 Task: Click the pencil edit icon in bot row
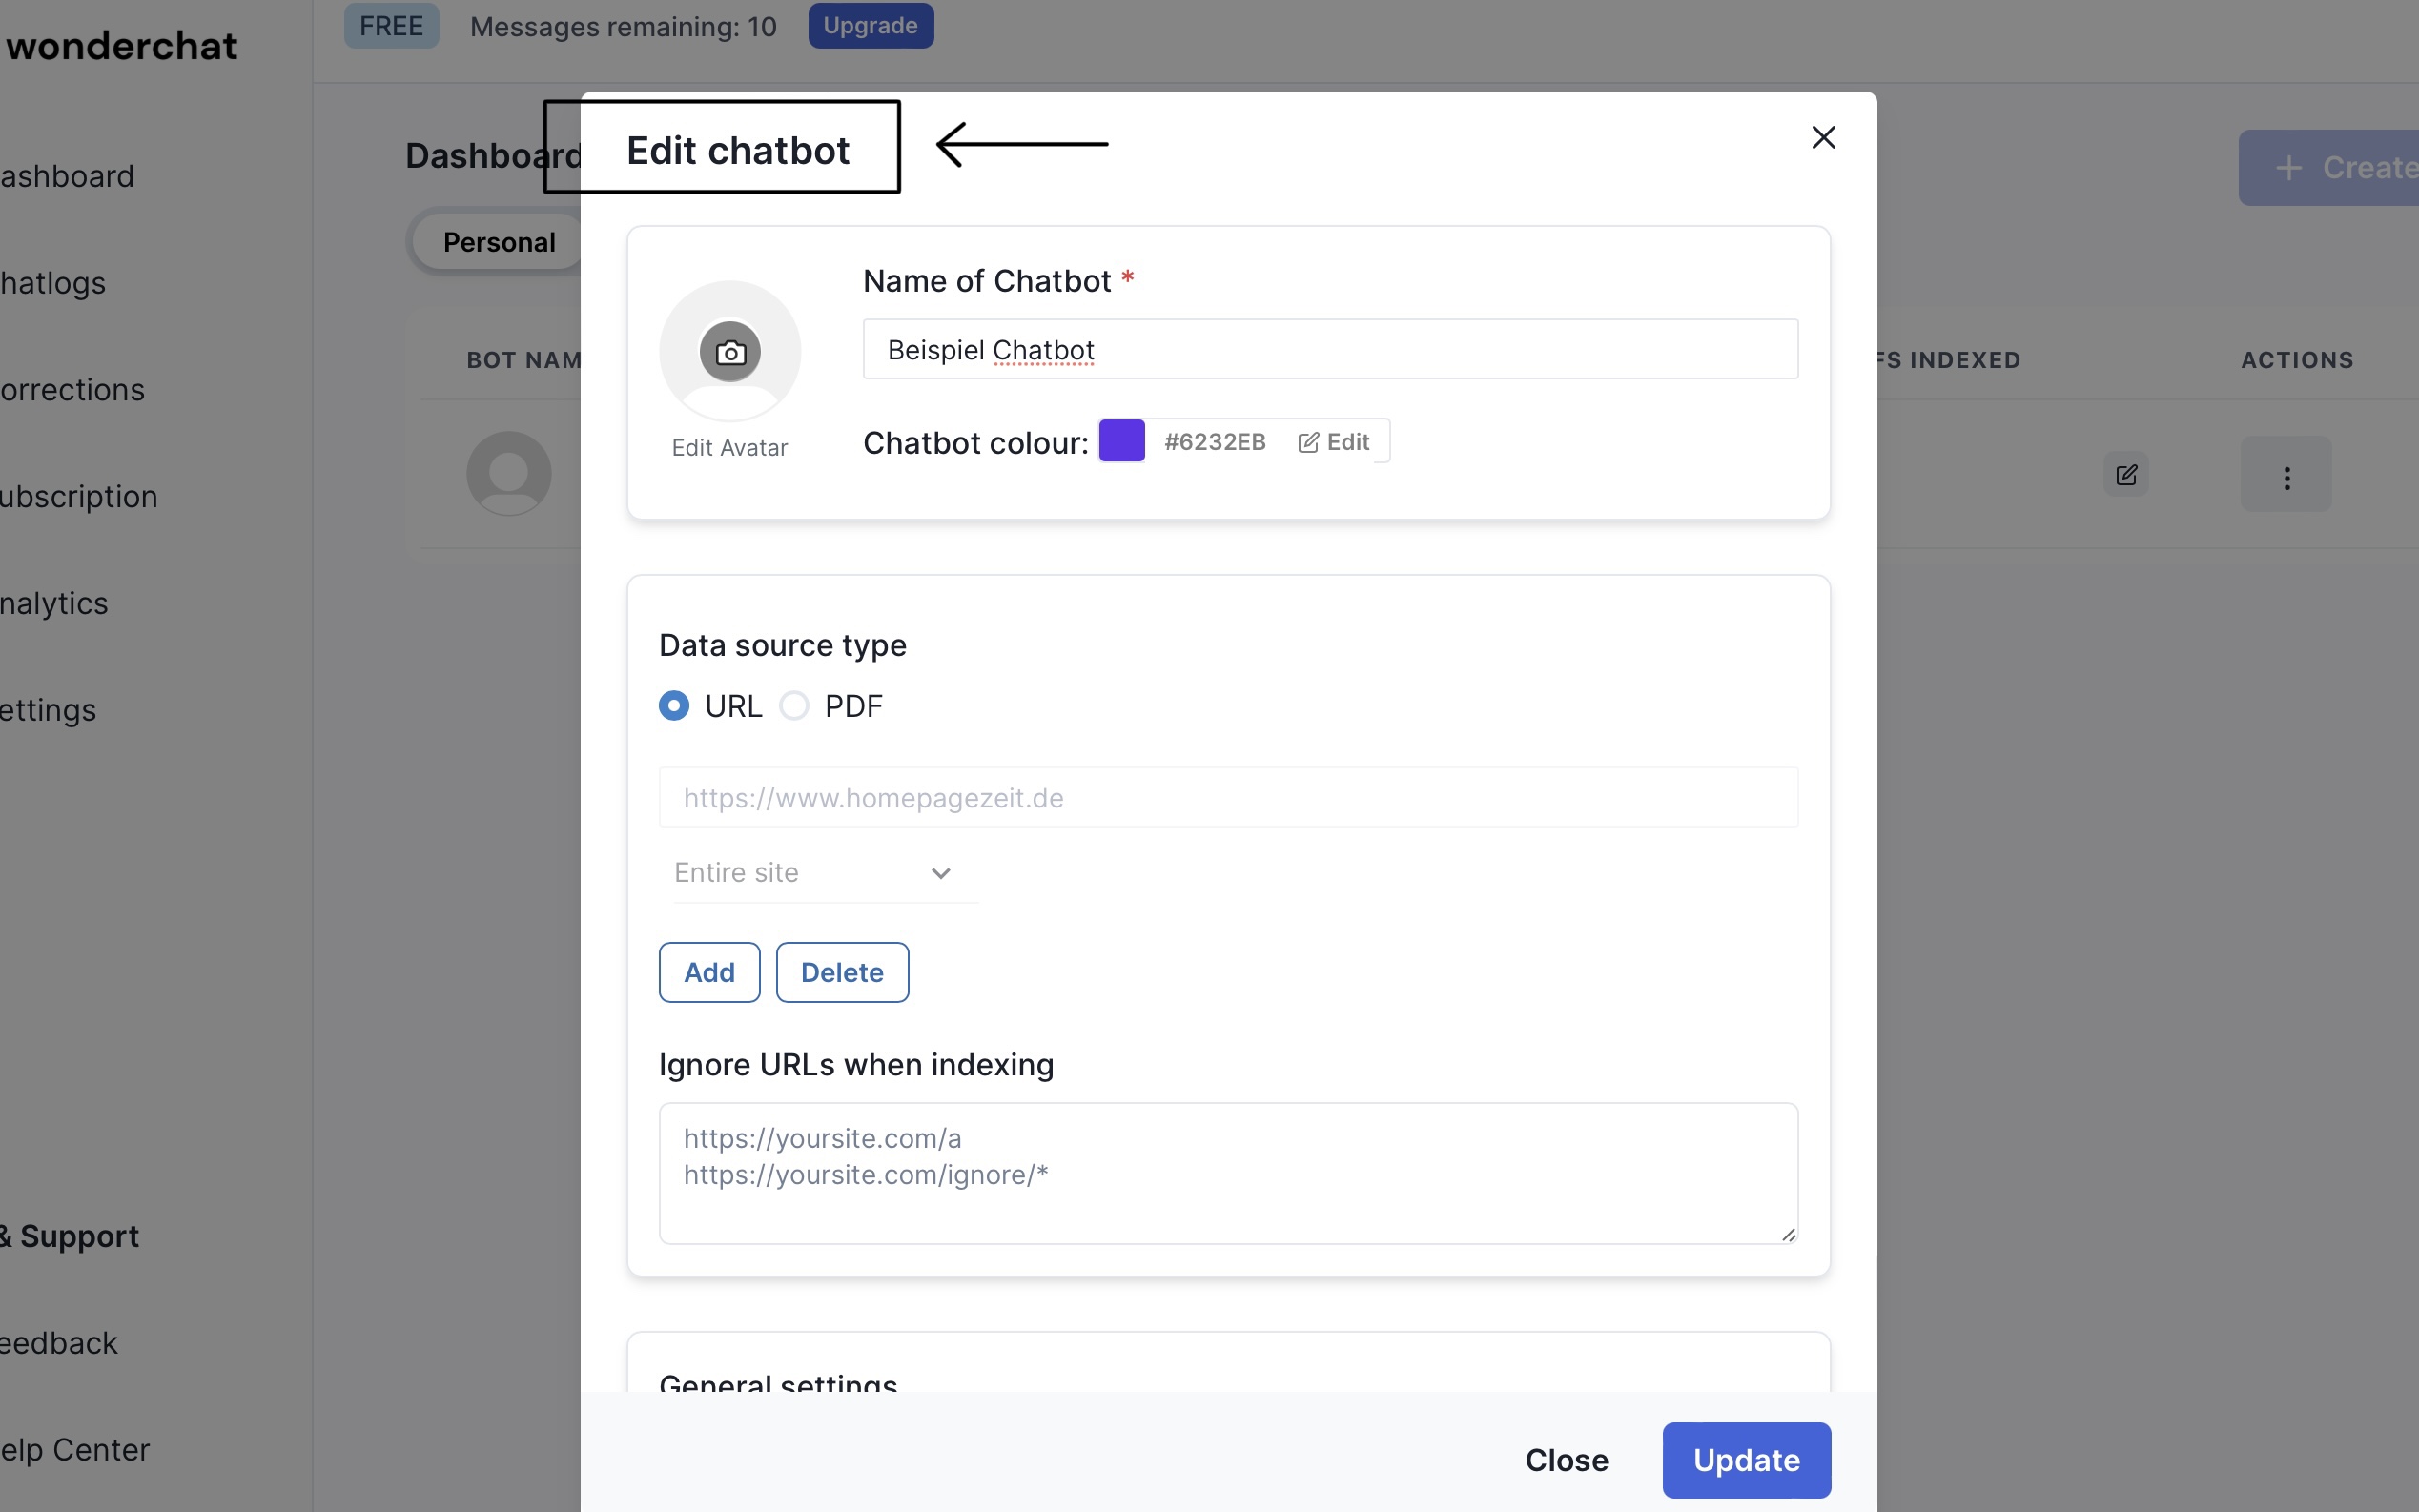2126,474
